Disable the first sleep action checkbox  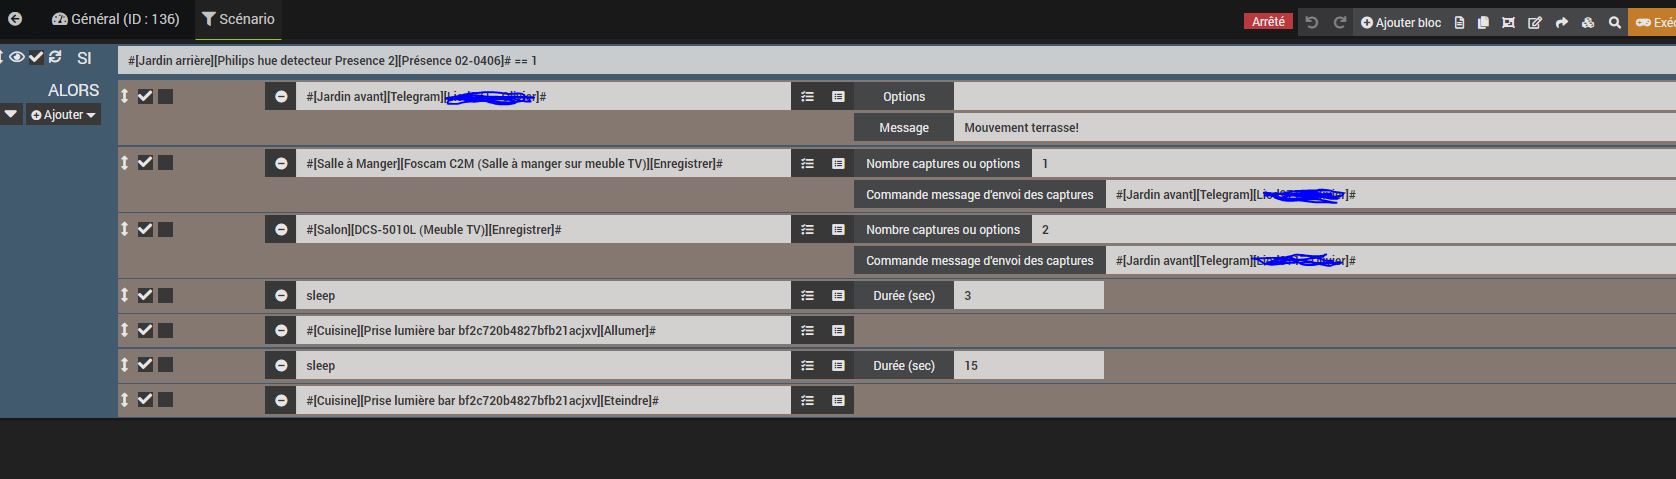click(x=145, y=295)
